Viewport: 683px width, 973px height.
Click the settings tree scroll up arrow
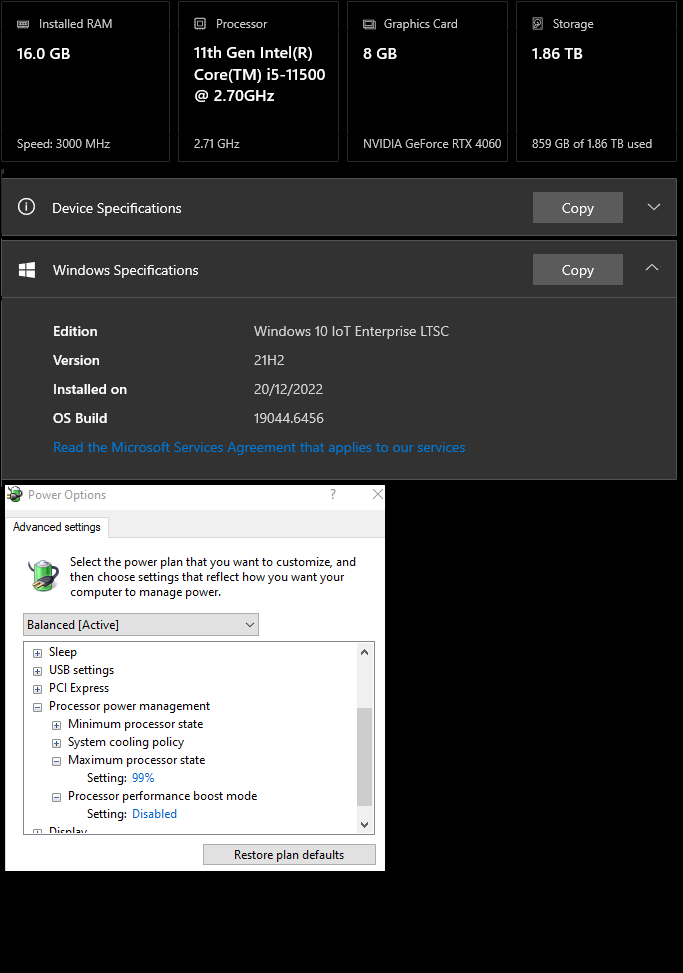(x=365, y=652)
